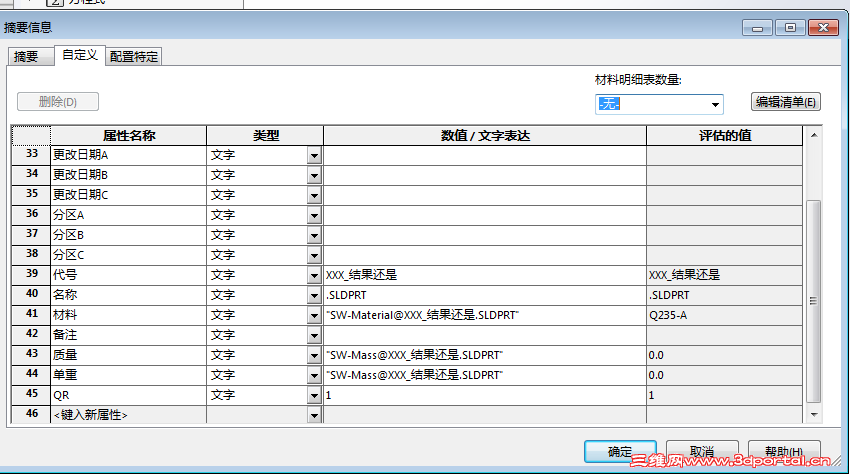Click the 更改日期A value cell
The height and width of the screenshot is (474, 850).
tap(485, 155)
